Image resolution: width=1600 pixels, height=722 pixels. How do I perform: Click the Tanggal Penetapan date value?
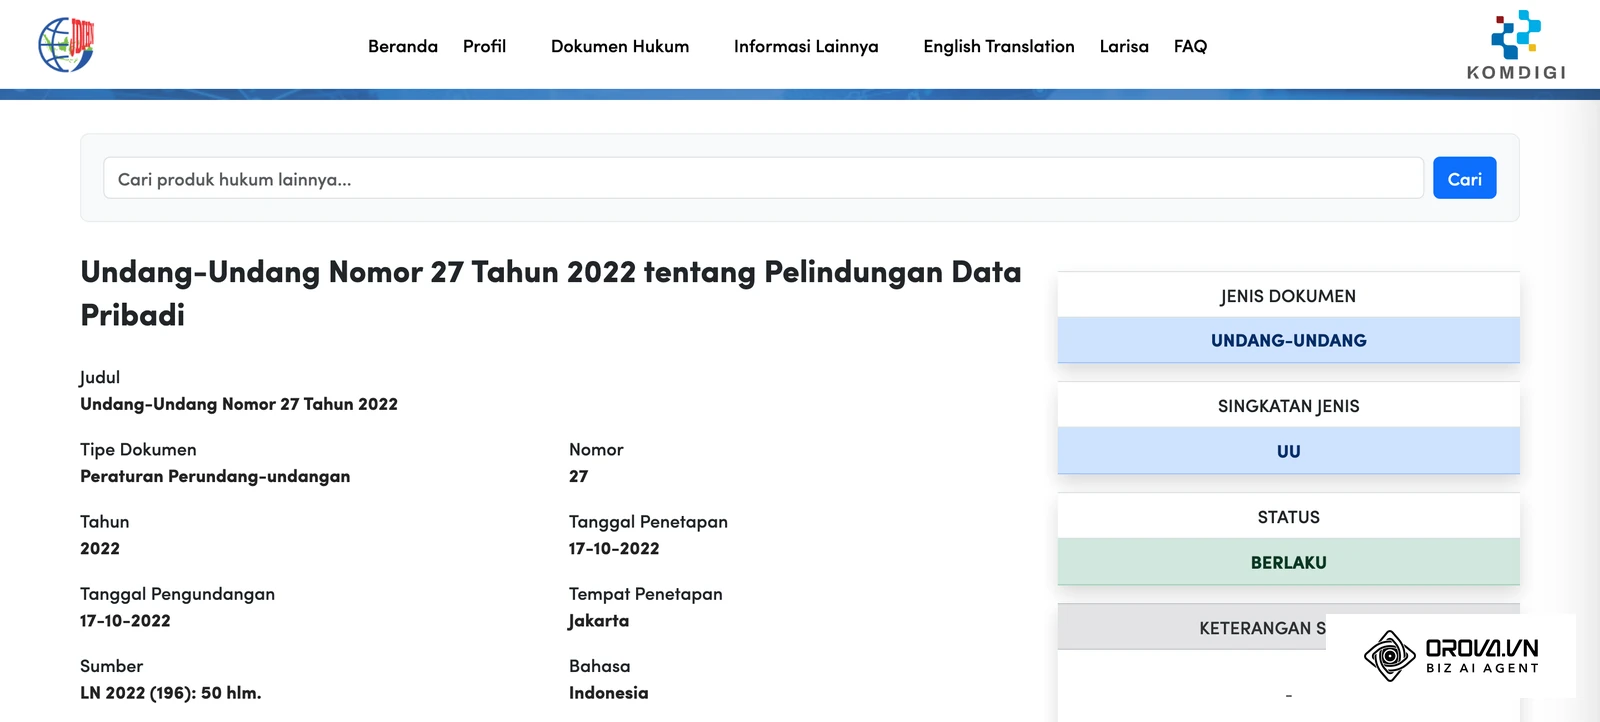(x=614, y=548)
